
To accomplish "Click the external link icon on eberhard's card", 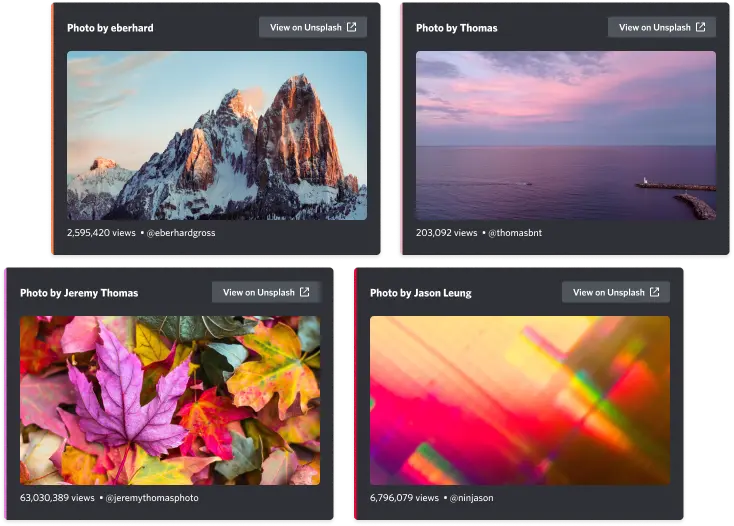I will pos(351,27).
